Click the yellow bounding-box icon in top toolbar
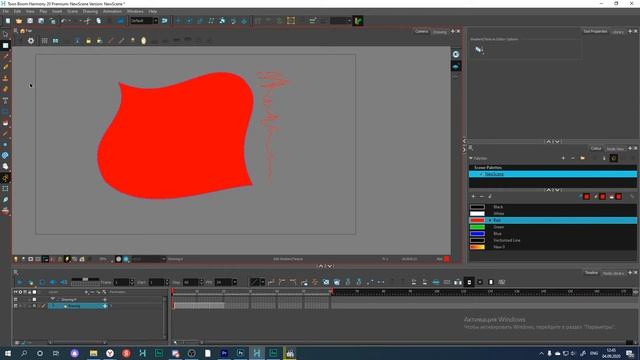 point(291,21)
